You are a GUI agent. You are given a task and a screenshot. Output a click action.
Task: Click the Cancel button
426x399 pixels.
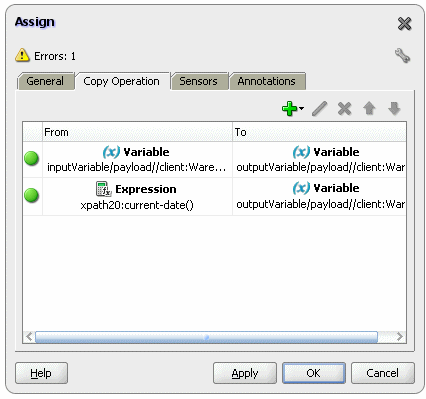point(383,373)
